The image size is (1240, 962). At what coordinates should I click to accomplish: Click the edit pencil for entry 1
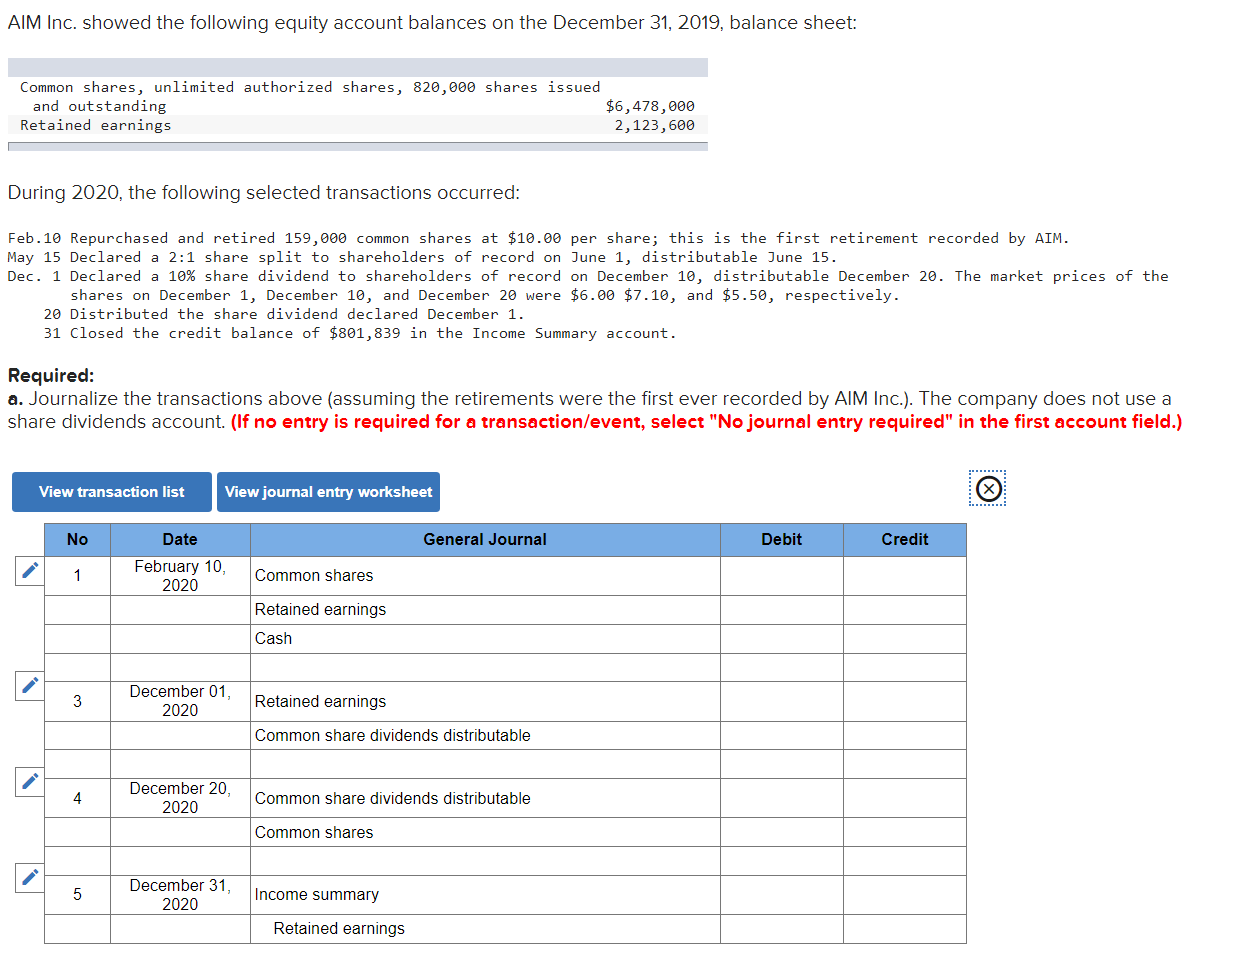click(30, 571)
